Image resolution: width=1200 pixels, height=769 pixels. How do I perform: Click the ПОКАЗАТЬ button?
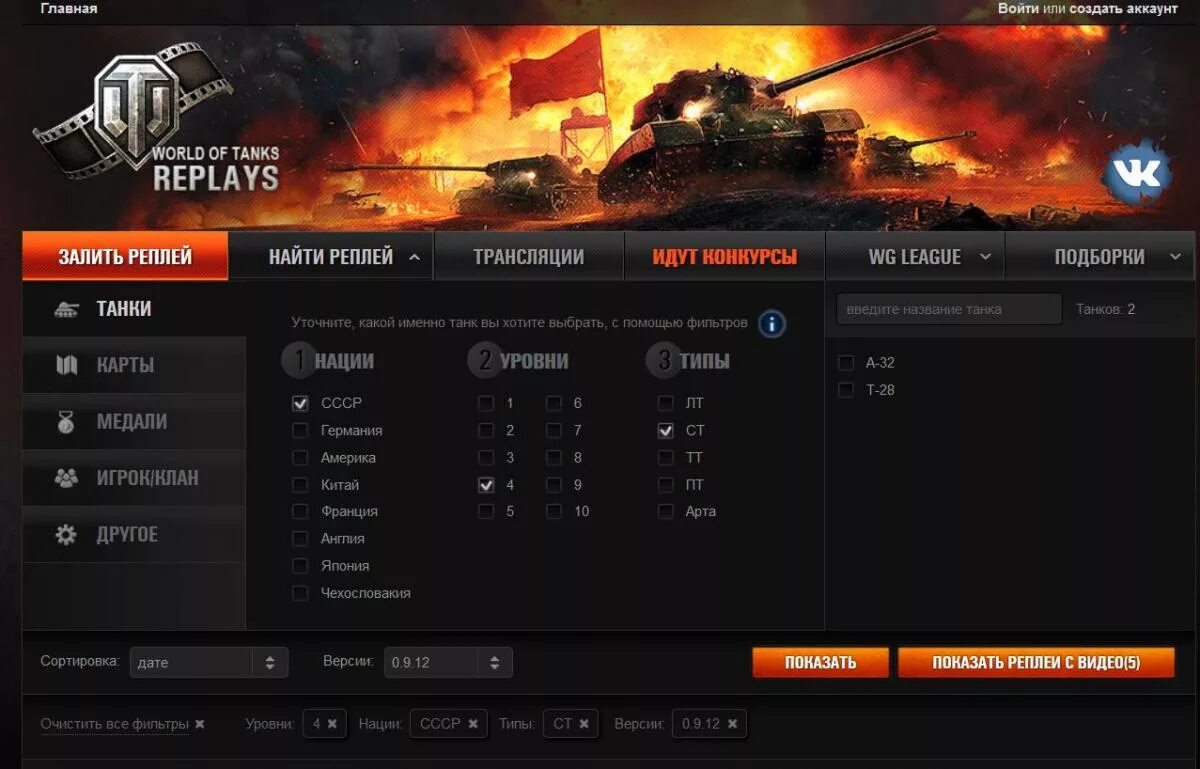click(x=820, y=662)
